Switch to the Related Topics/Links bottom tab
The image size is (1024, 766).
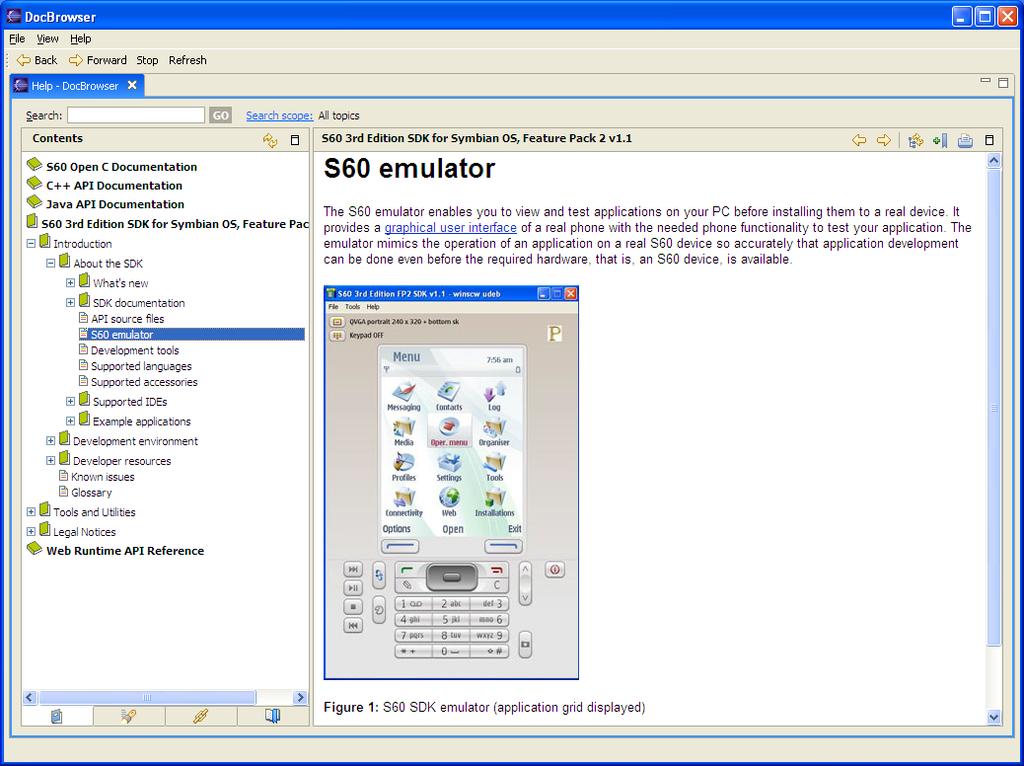tap(200, 716)
